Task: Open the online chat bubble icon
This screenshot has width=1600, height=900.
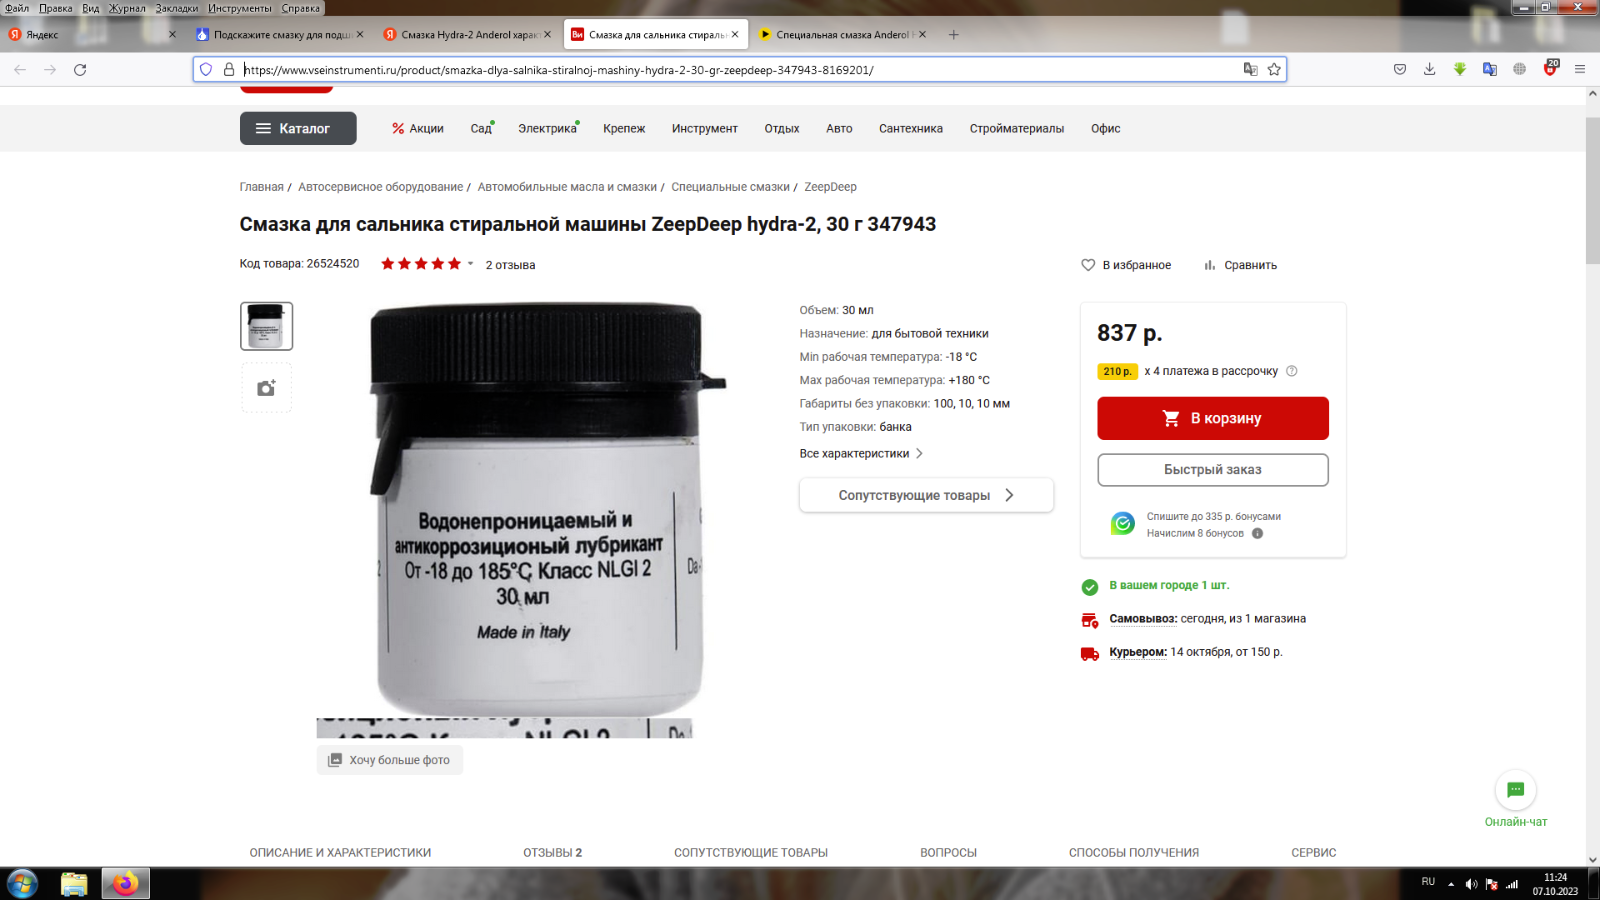Action: tap(1515, 790)
